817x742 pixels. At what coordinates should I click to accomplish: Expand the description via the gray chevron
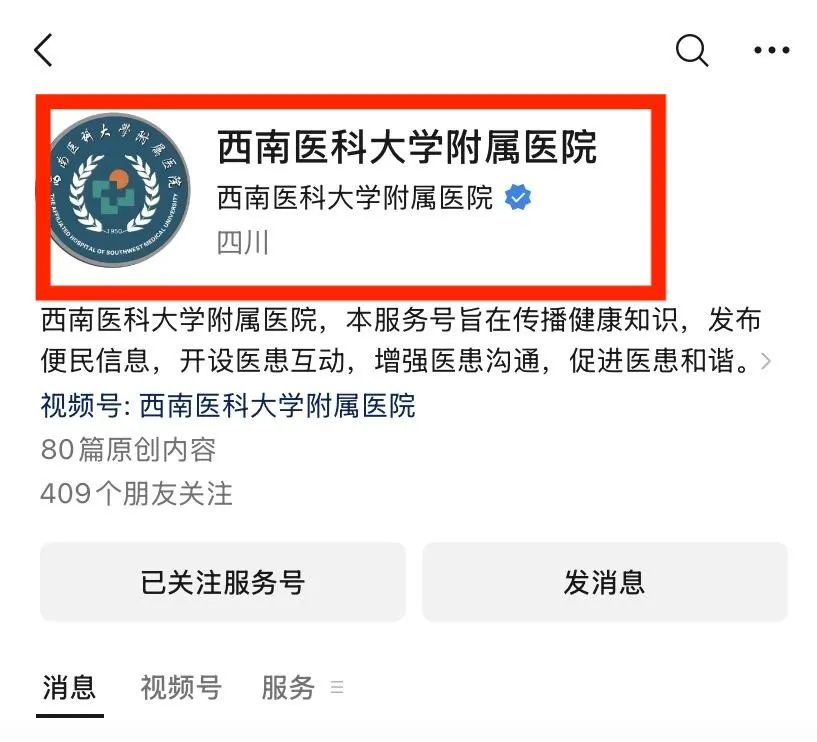coord(765,361)
